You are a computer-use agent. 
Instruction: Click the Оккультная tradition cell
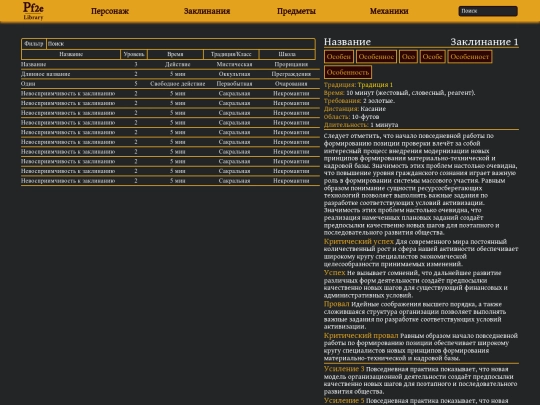click(235, 74)
